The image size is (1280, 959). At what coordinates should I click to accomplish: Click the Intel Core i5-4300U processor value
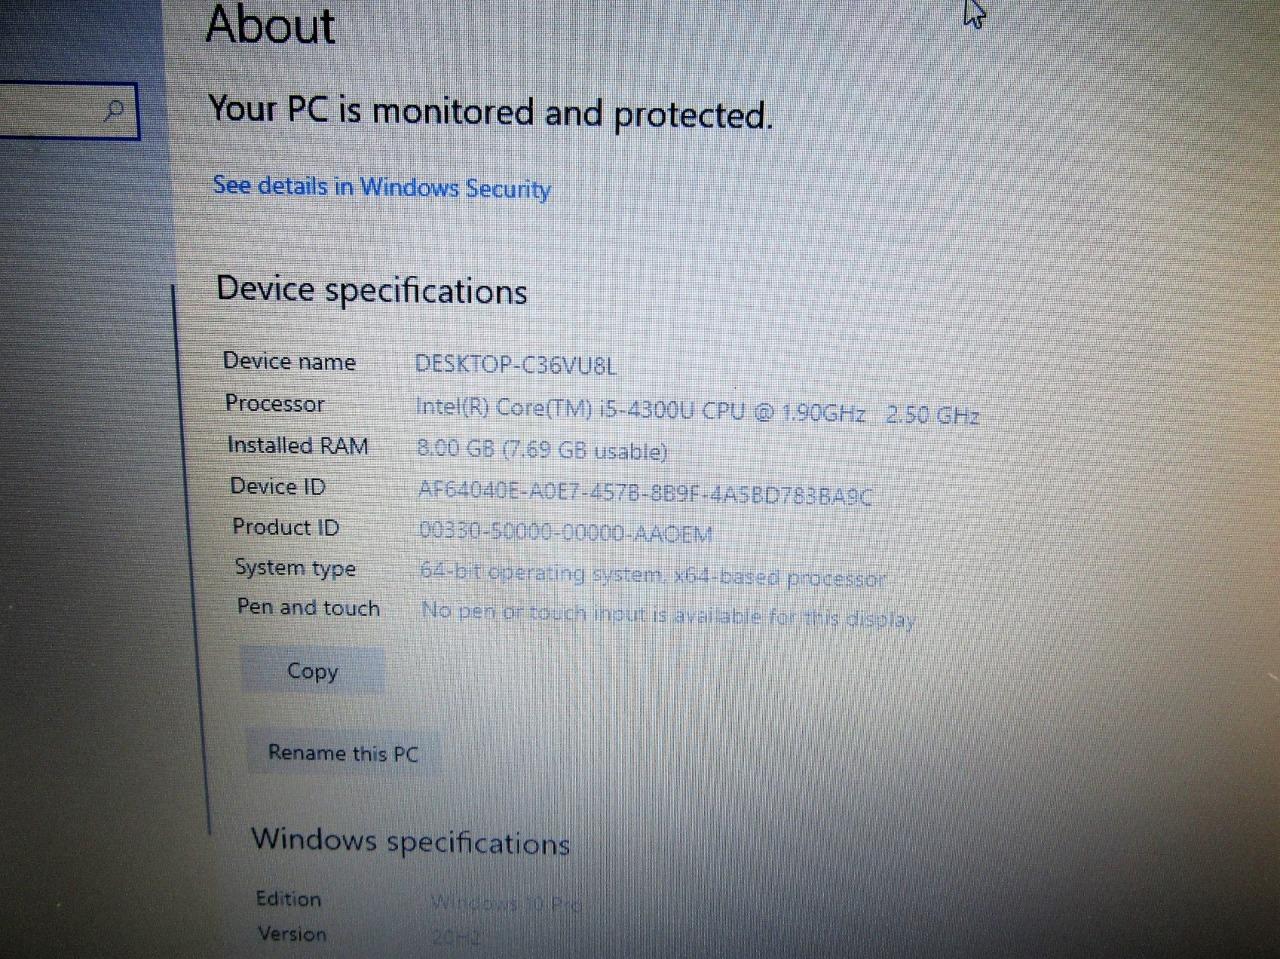tap(697, 411)
